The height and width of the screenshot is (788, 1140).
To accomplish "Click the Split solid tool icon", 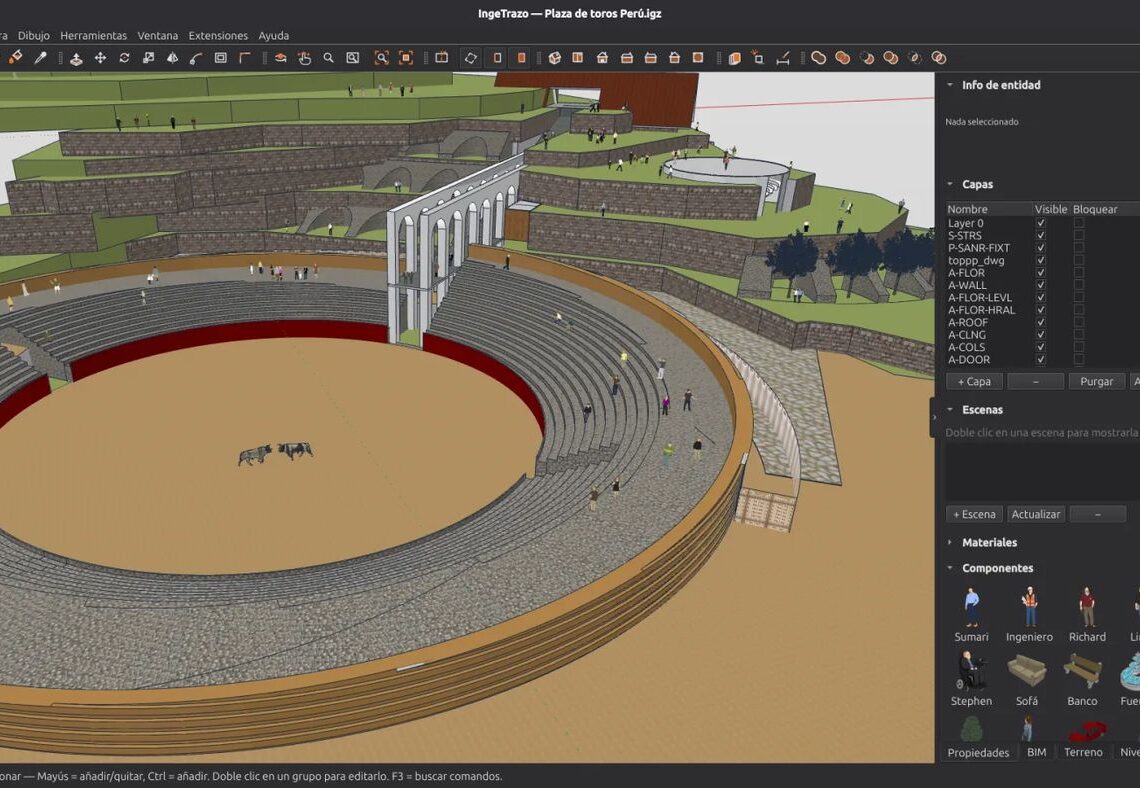I will point(939,58).
